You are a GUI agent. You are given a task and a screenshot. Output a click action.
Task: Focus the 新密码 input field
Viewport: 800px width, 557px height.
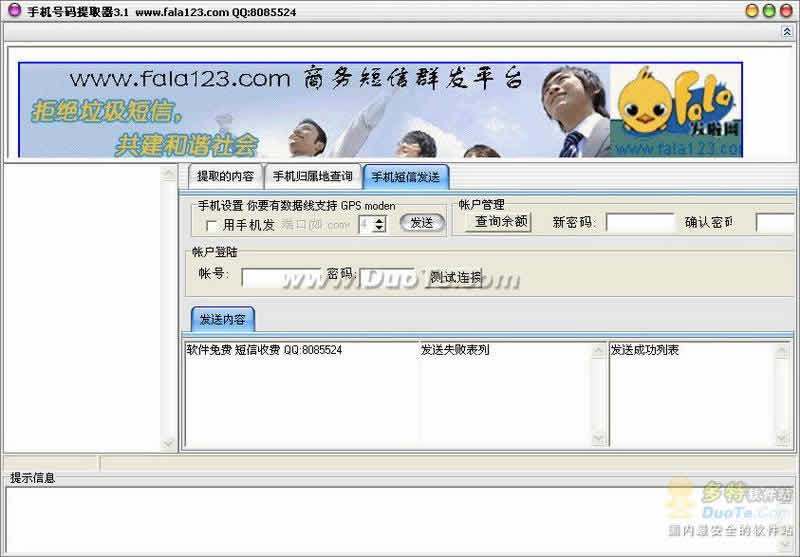639,223
